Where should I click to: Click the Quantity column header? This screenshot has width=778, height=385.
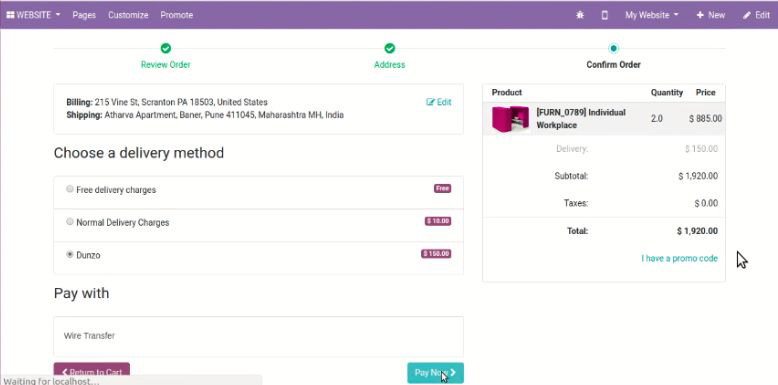tap(667, 92)
